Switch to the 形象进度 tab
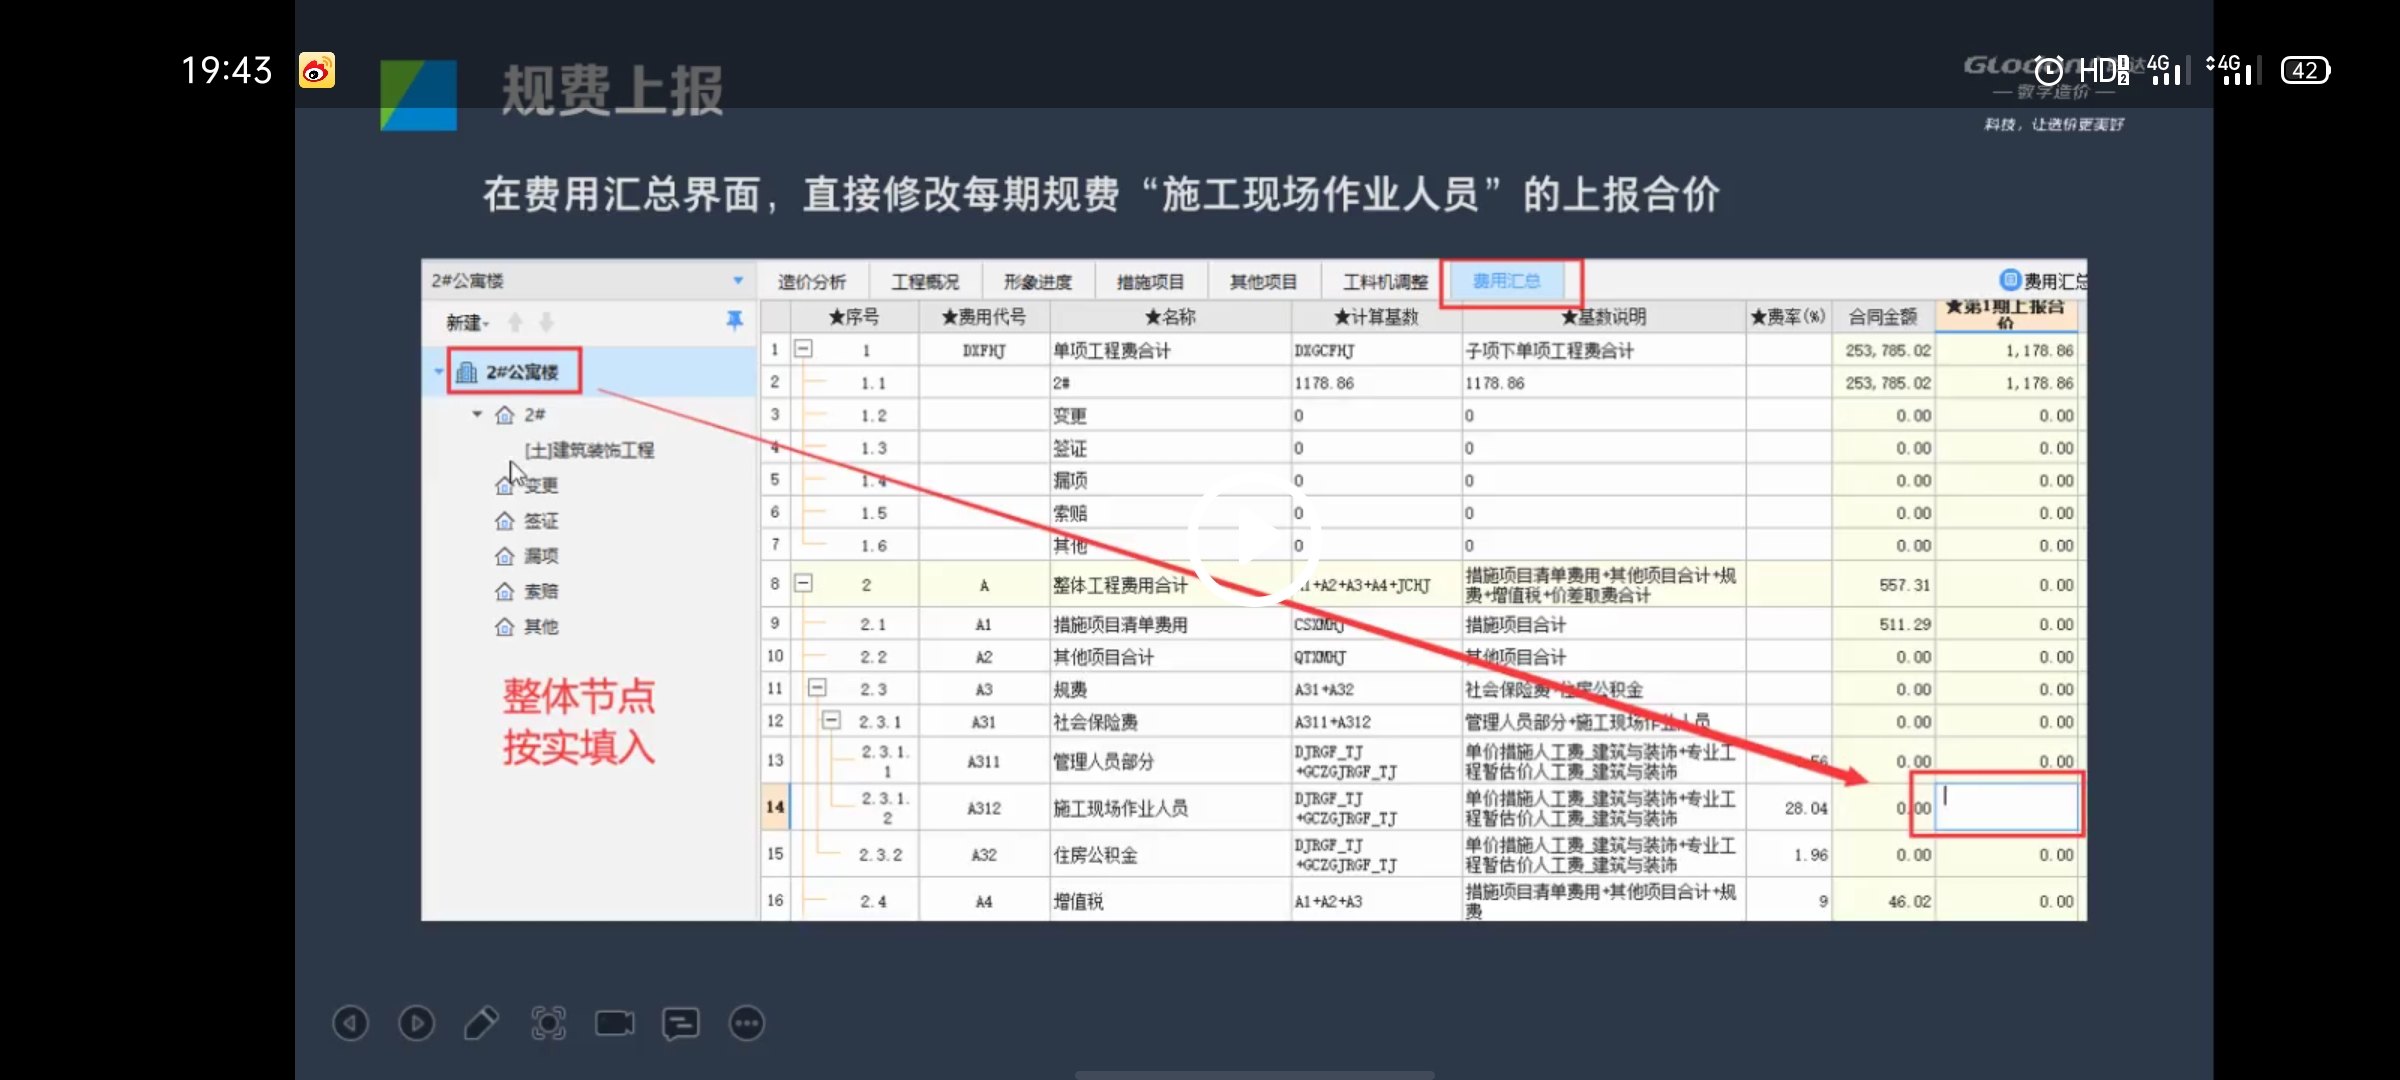The width and height of the screenshot is (2400, 1080). point(1038,281)
